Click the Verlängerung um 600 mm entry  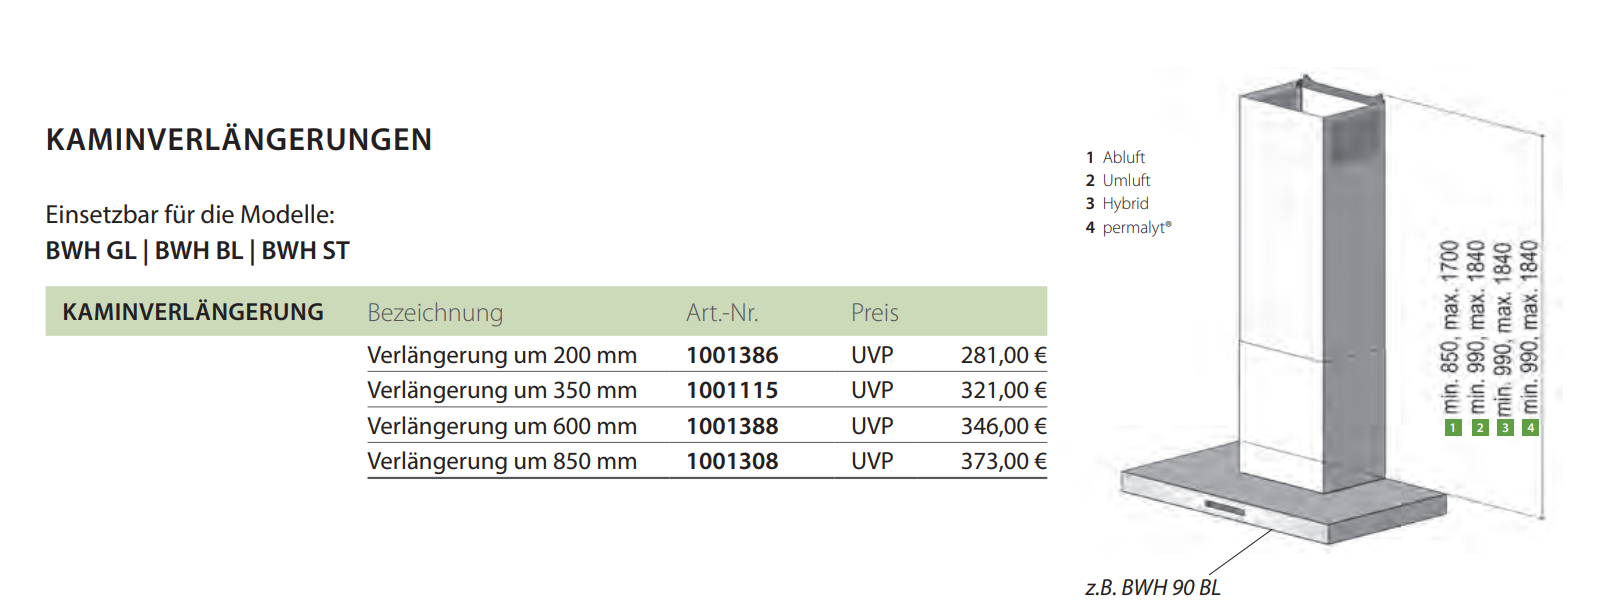(x=502, y=426)
